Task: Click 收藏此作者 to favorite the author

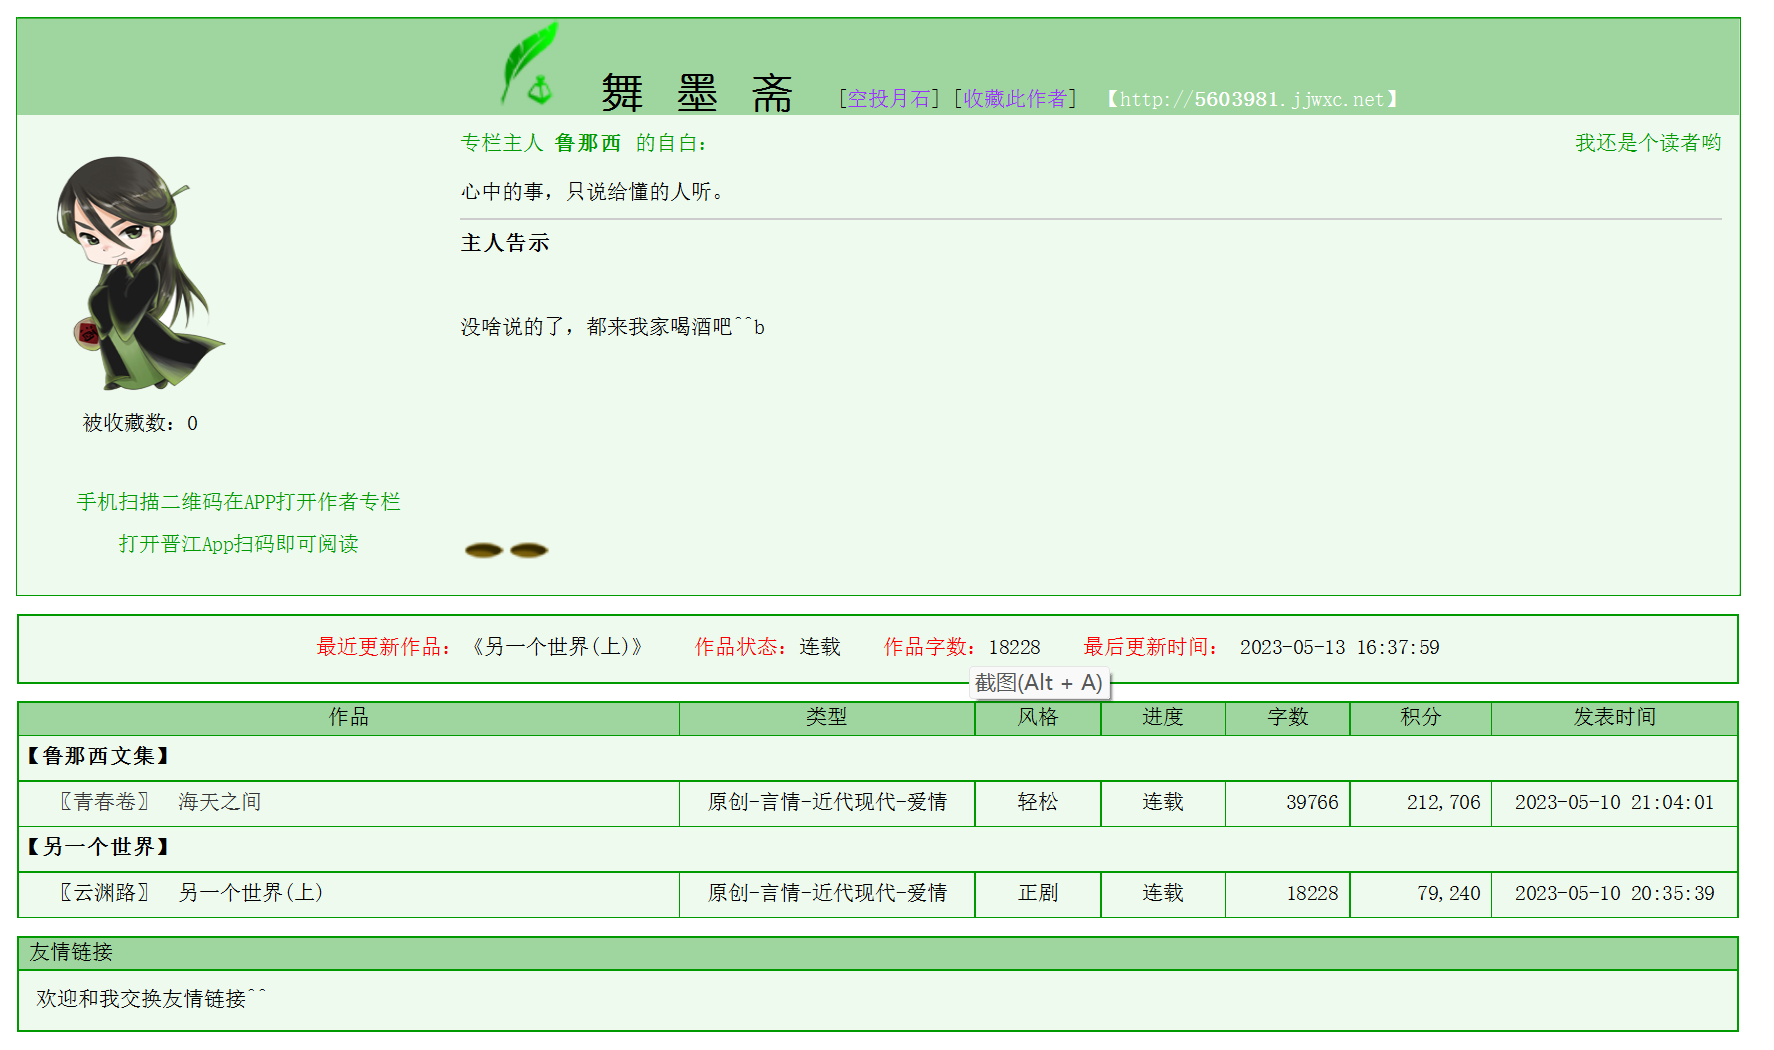Action: point(1015,99)
